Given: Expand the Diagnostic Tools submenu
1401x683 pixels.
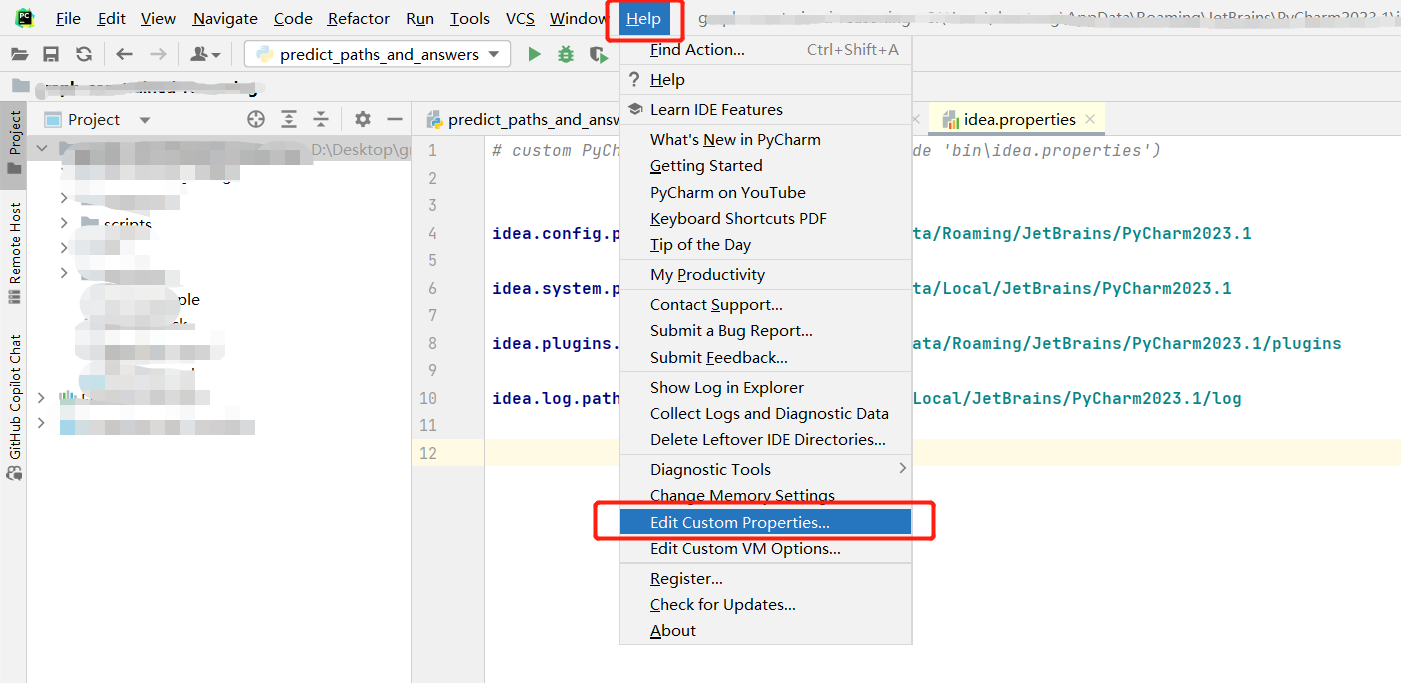Looking at the screenshot, I should point(765,469).
